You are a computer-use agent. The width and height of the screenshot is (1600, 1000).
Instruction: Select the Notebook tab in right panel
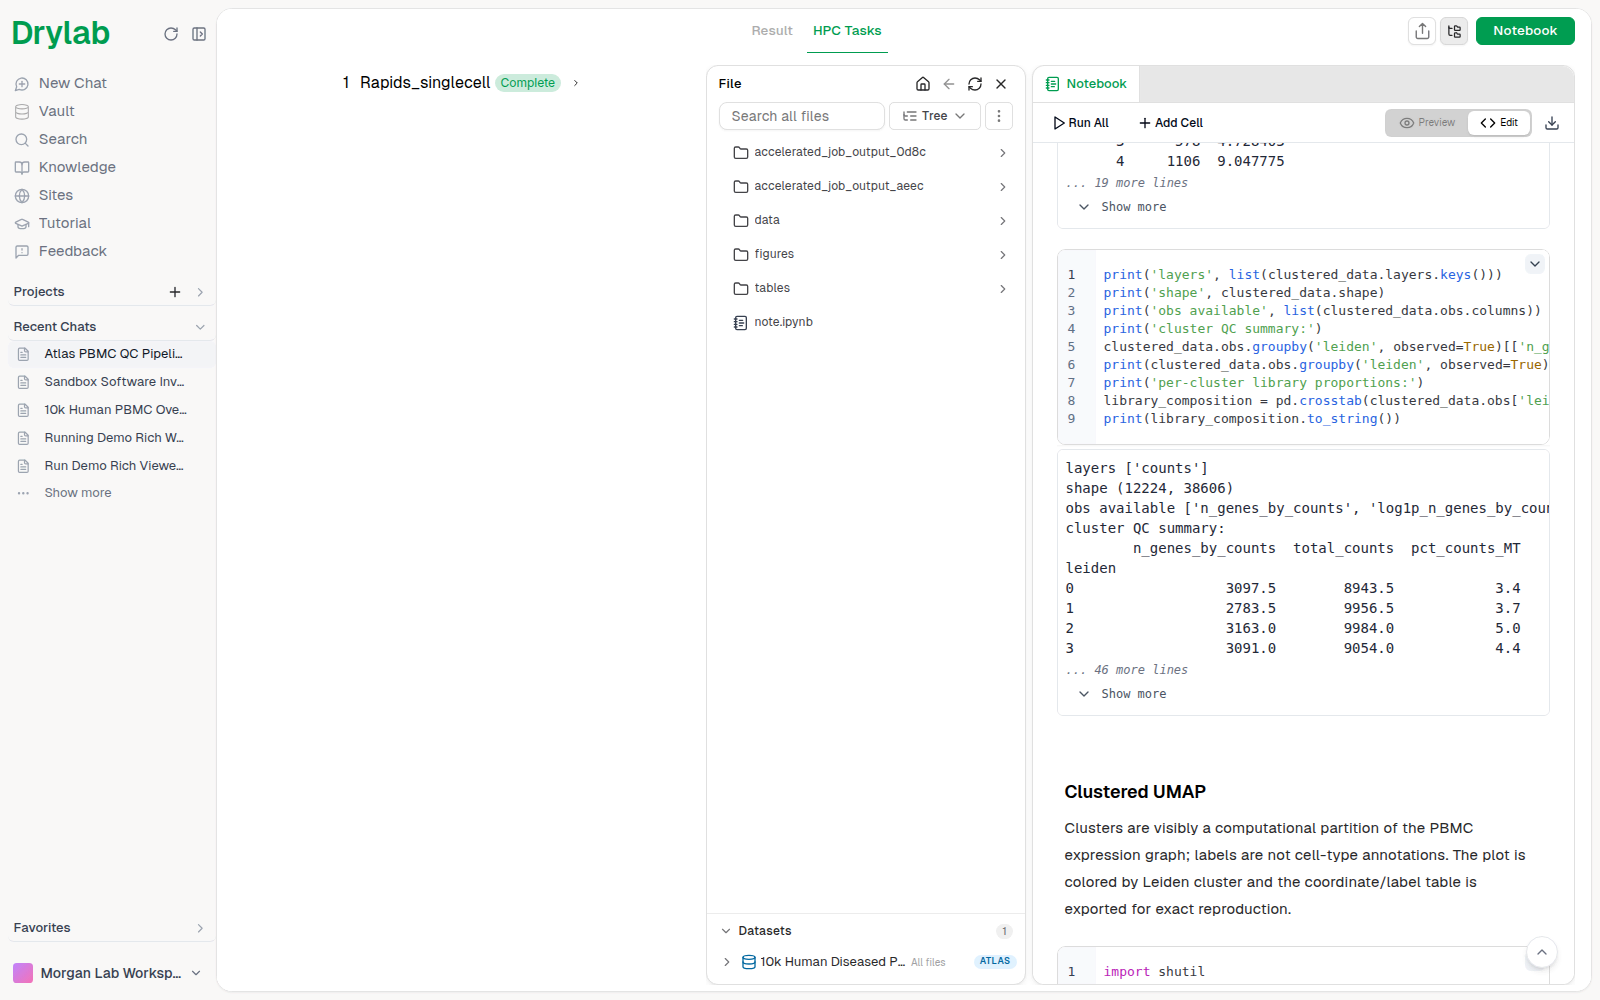(x=1086, y=84)
